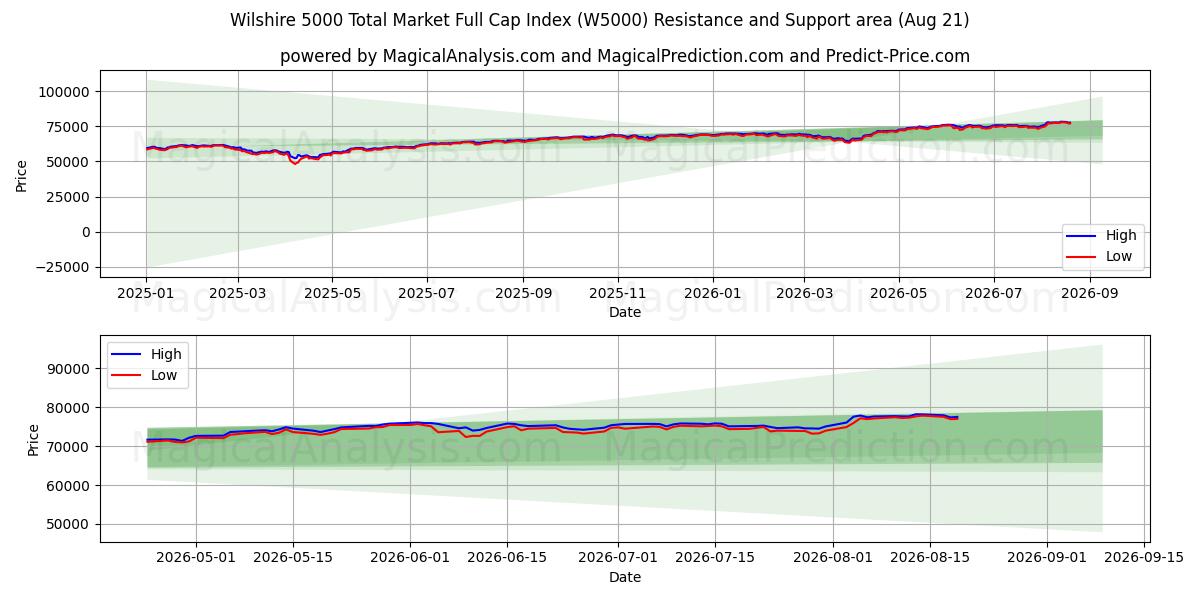
Task: Click the 50000 tick label on top chart
Action: 68,162
